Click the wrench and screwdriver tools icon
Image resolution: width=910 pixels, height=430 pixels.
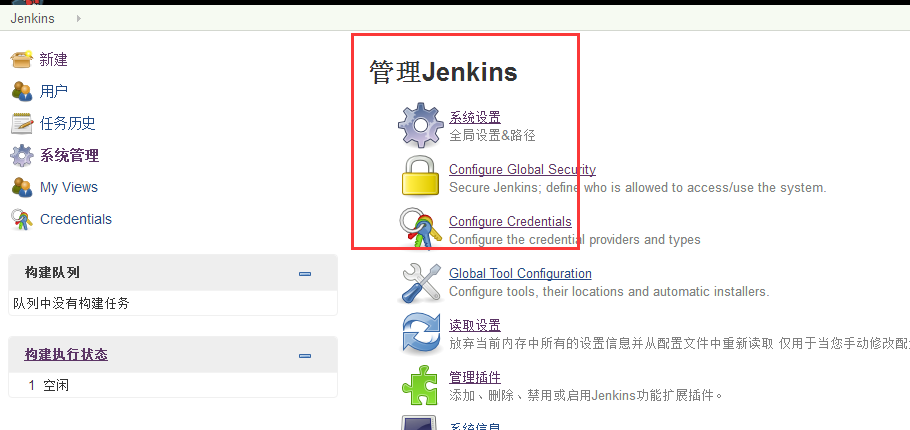[422, 283]
